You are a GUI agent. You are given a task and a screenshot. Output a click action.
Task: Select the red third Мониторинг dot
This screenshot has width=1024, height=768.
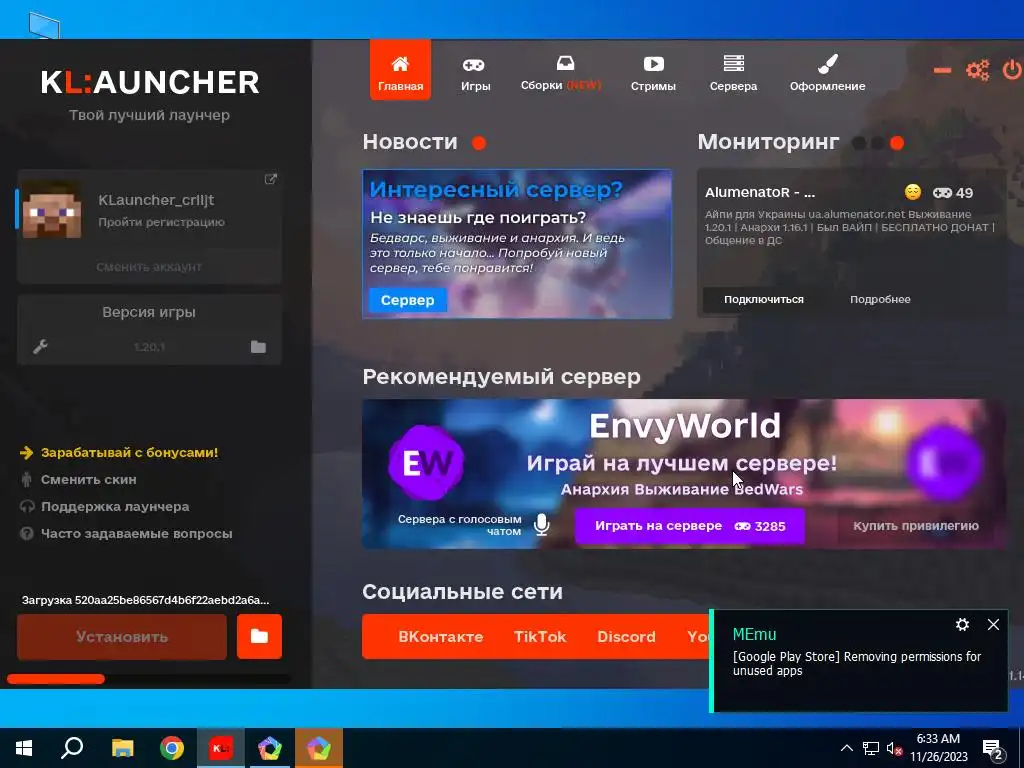click(x=897, y=142)
